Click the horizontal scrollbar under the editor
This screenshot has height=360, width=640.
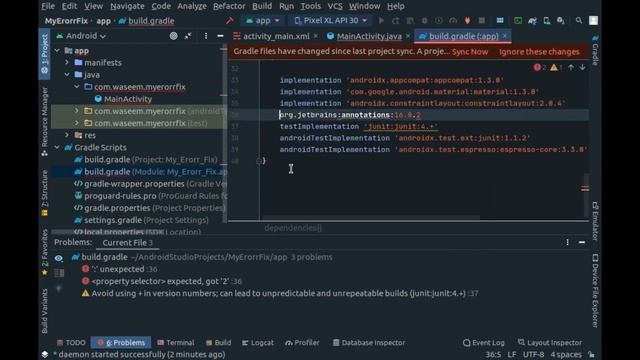(x=371, y=217)
